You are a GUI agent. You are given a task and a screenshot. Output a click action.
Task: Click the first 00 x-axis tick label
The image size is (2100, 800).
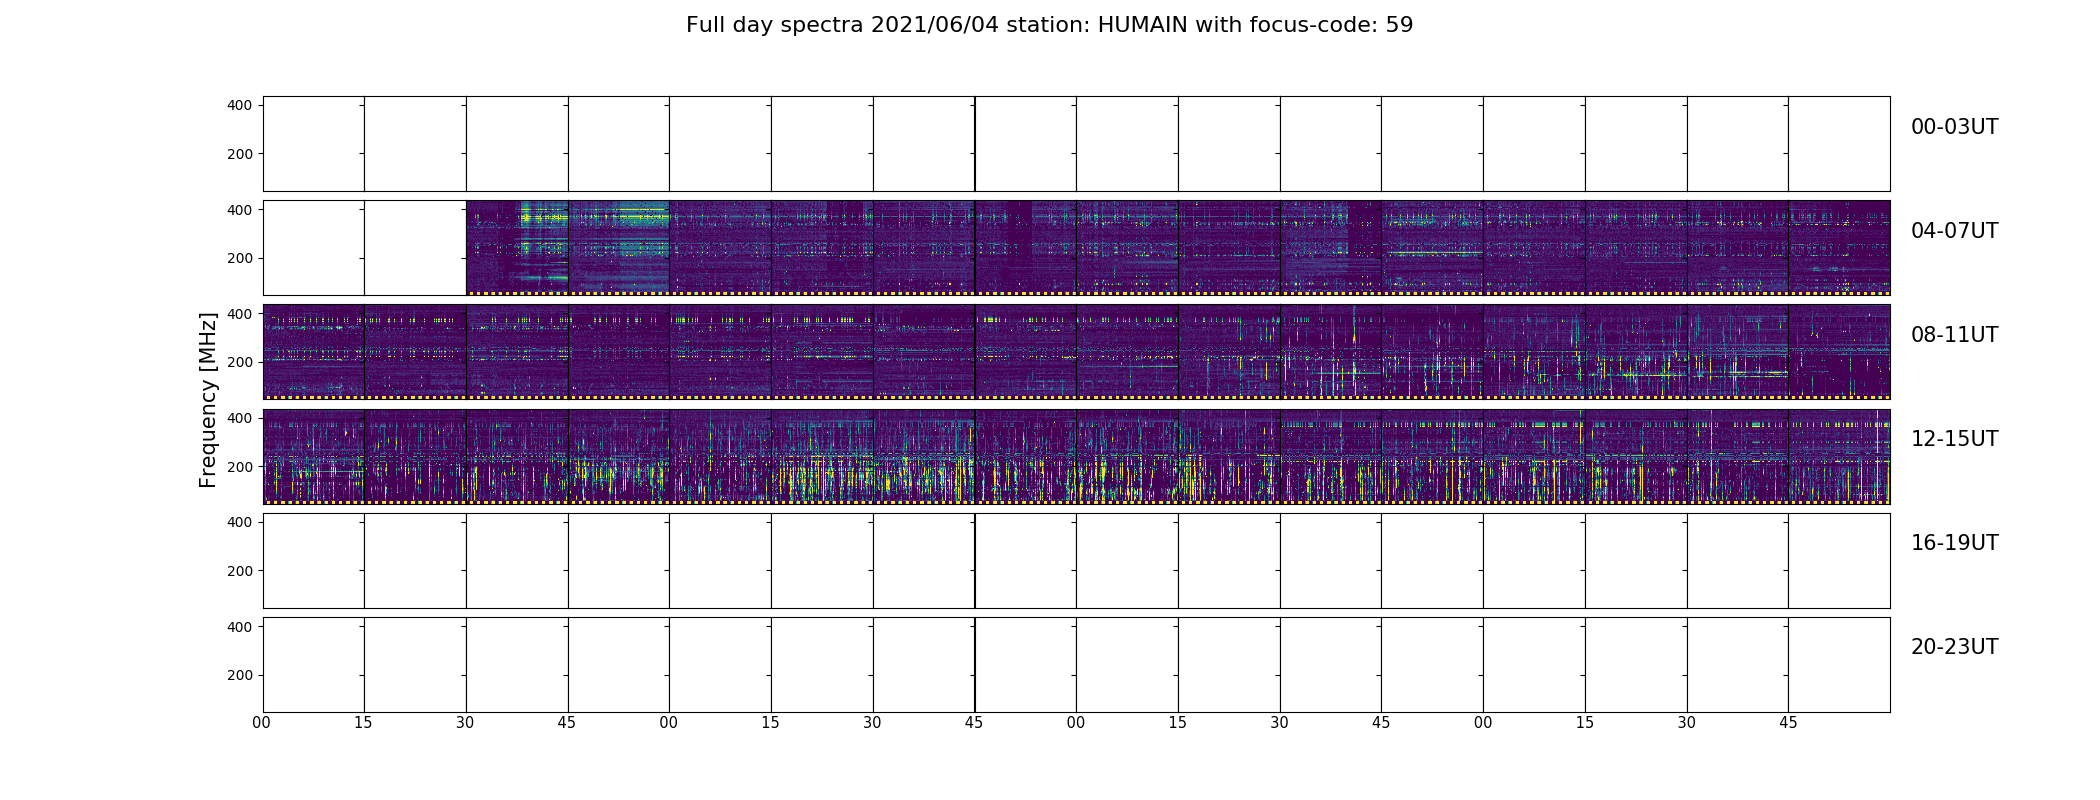pyautogui.click(x=262, y=723)
